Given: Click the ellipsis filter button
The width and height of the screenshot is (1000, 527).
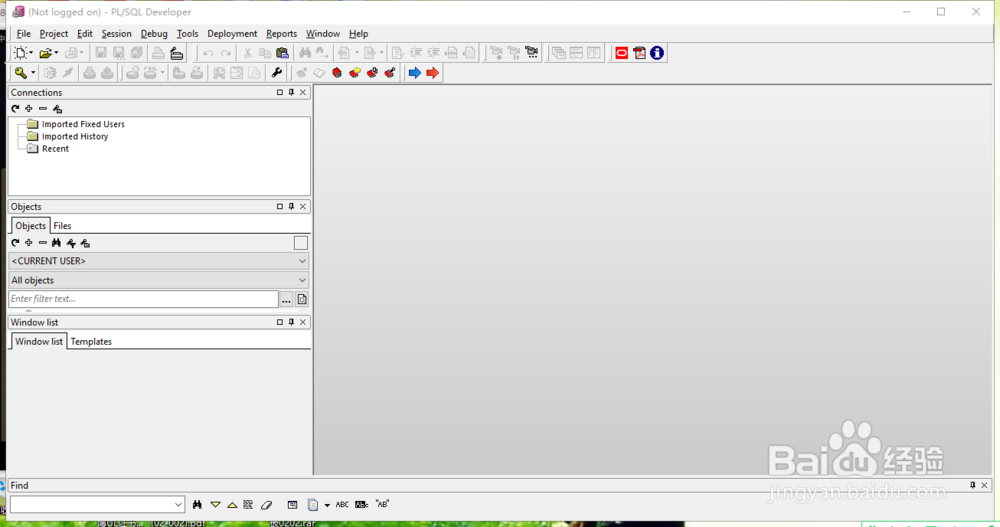Looking at the screenshot, I should click(286, 299).
